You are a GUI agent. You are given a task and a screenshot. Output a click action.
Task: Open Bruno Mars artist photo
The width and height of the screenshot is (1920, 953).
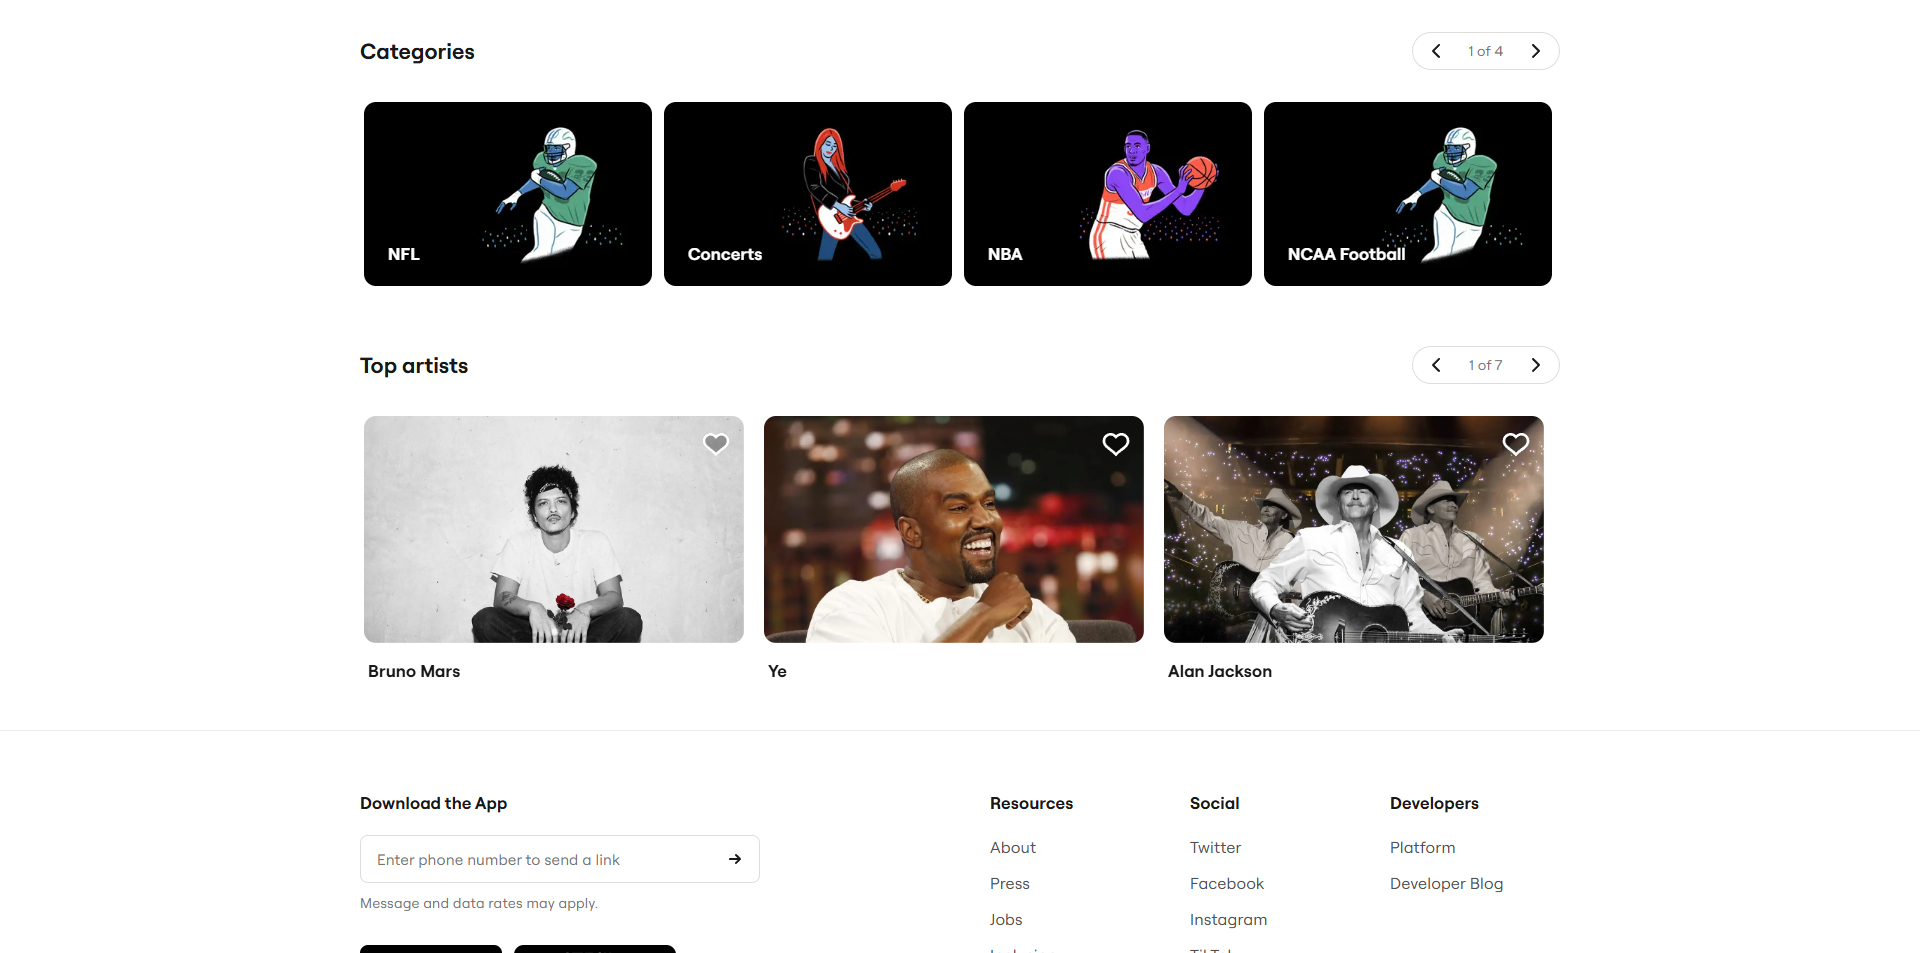(x=554, y=529)
